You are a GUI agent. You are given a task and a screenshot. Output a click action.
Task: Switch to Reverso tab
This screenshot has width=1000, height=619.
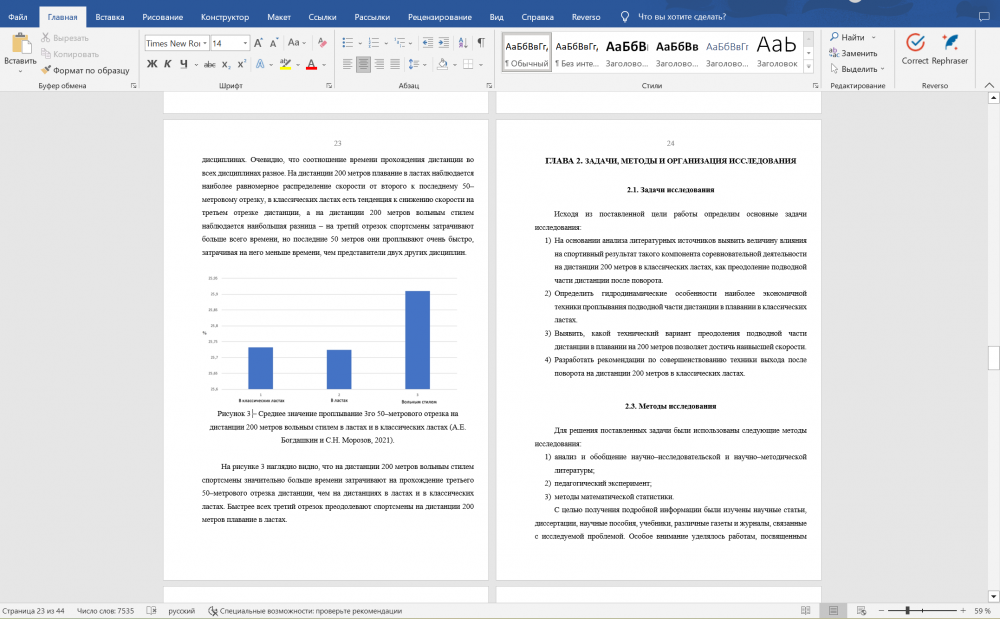coord(585,17)
